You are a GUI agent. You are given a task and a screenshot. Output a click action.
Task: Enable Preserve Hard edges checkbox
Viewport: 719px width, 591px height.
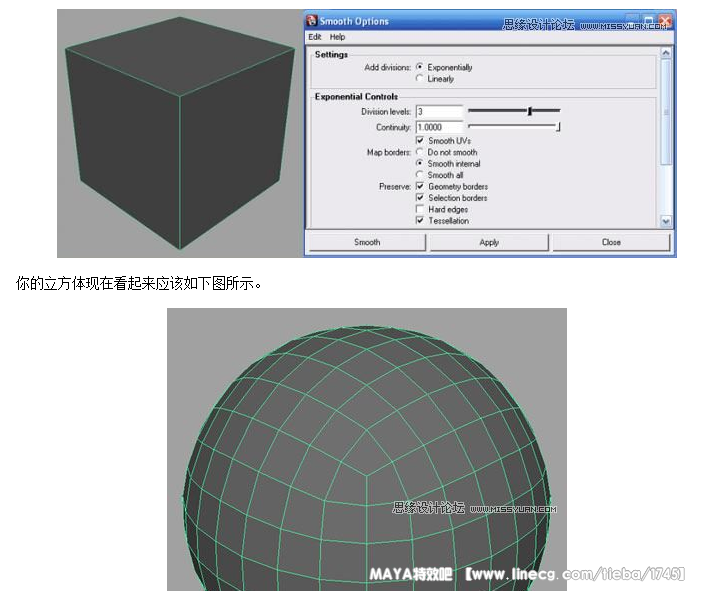[420, 209]
